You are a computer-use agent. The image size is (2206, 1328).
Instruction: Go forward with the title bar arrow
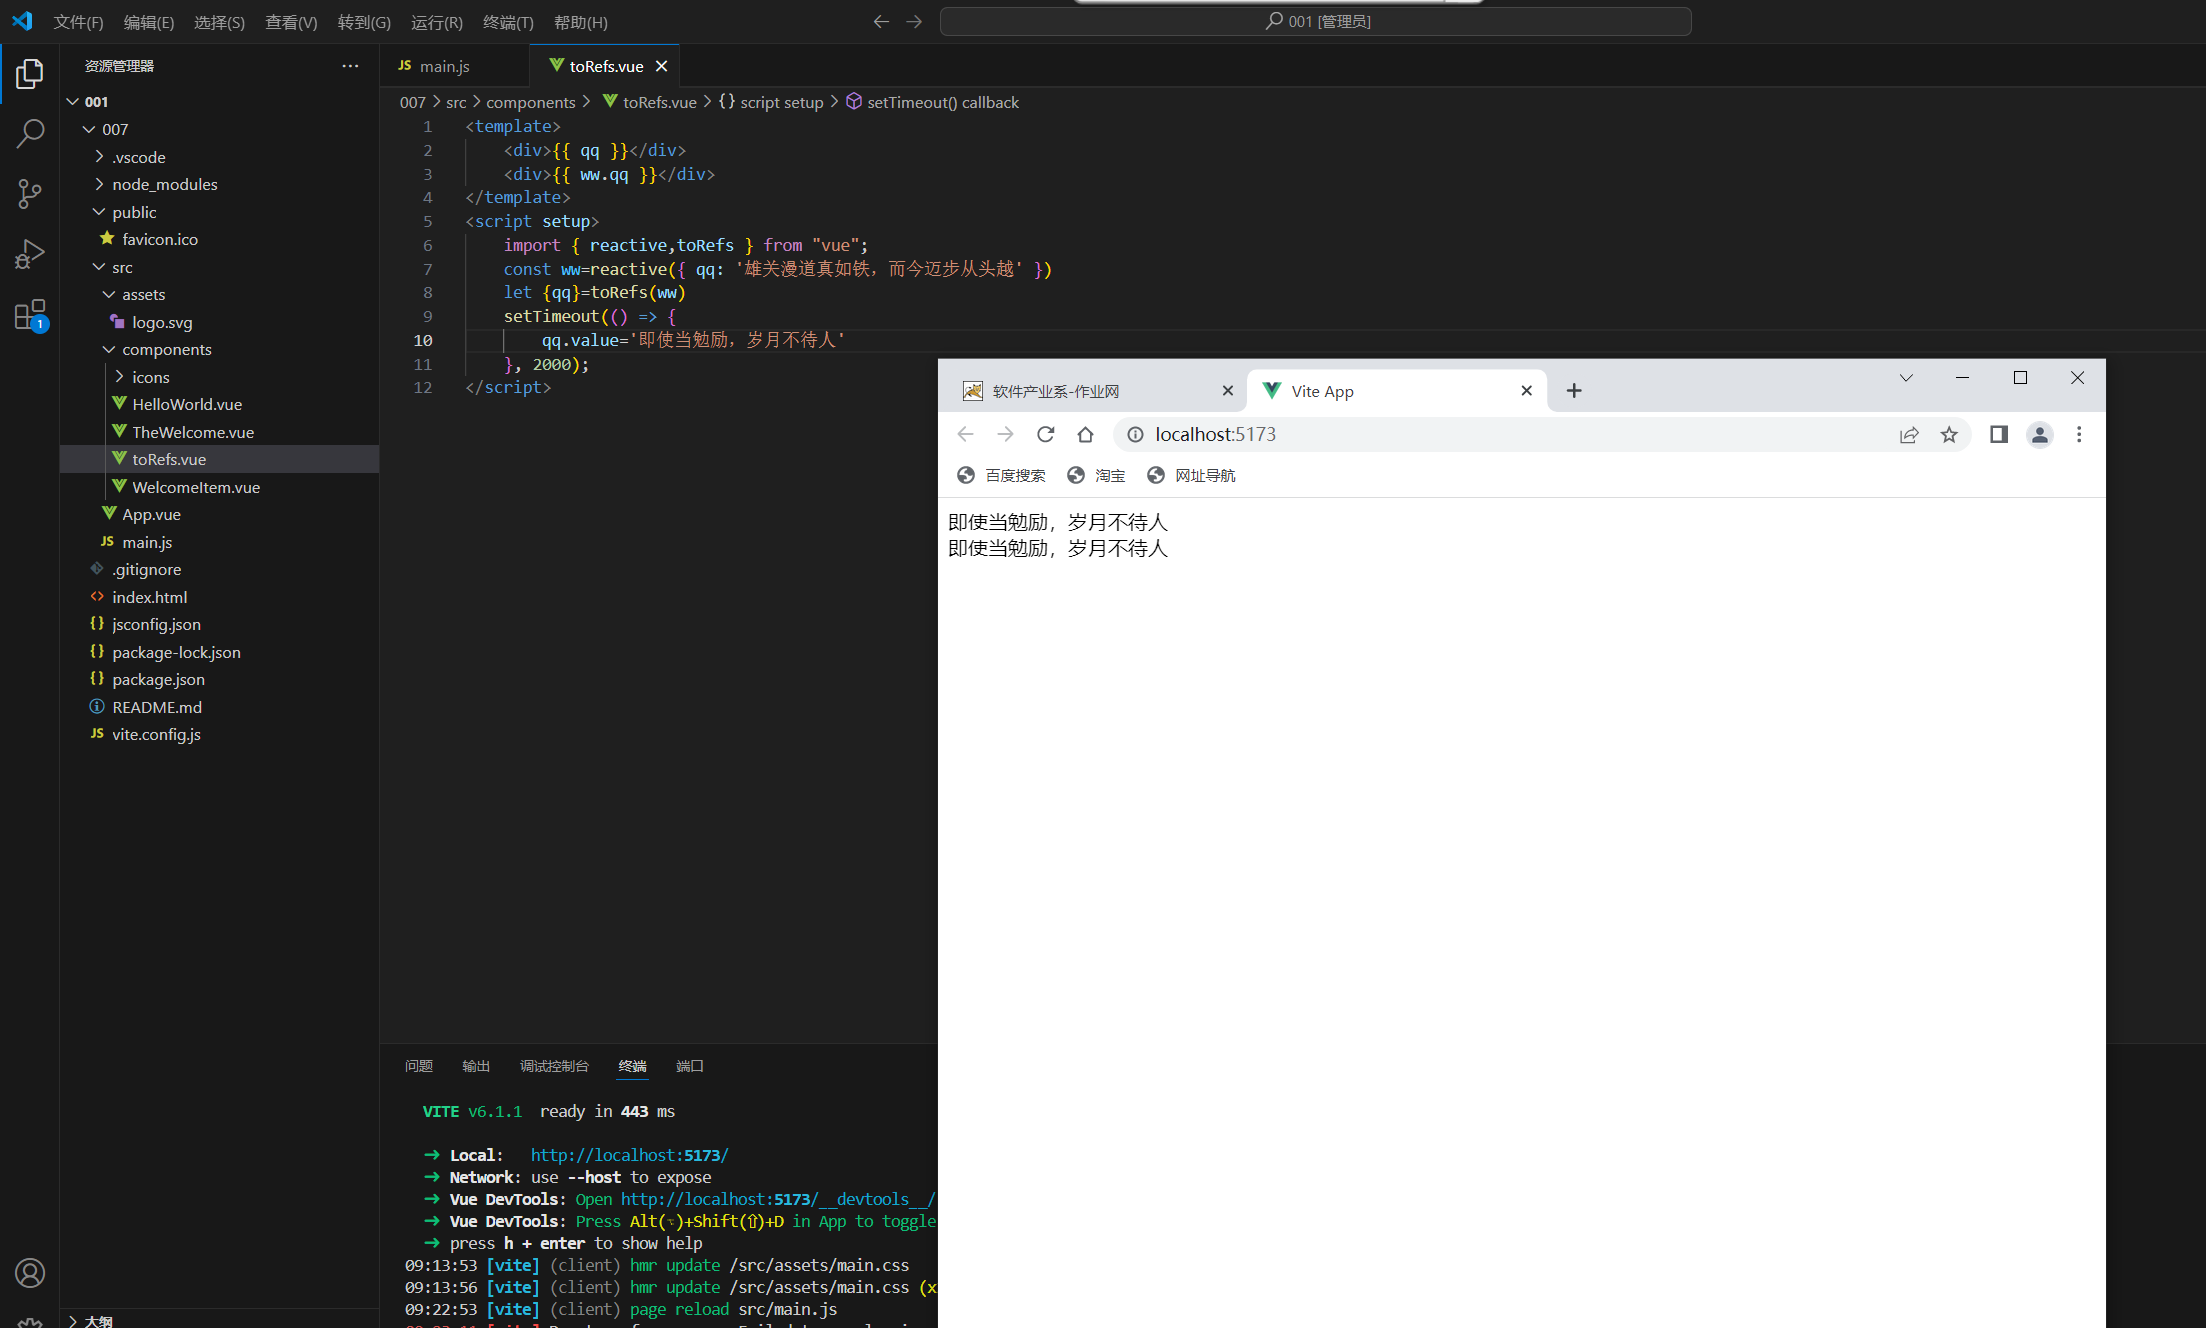(914, 21)
